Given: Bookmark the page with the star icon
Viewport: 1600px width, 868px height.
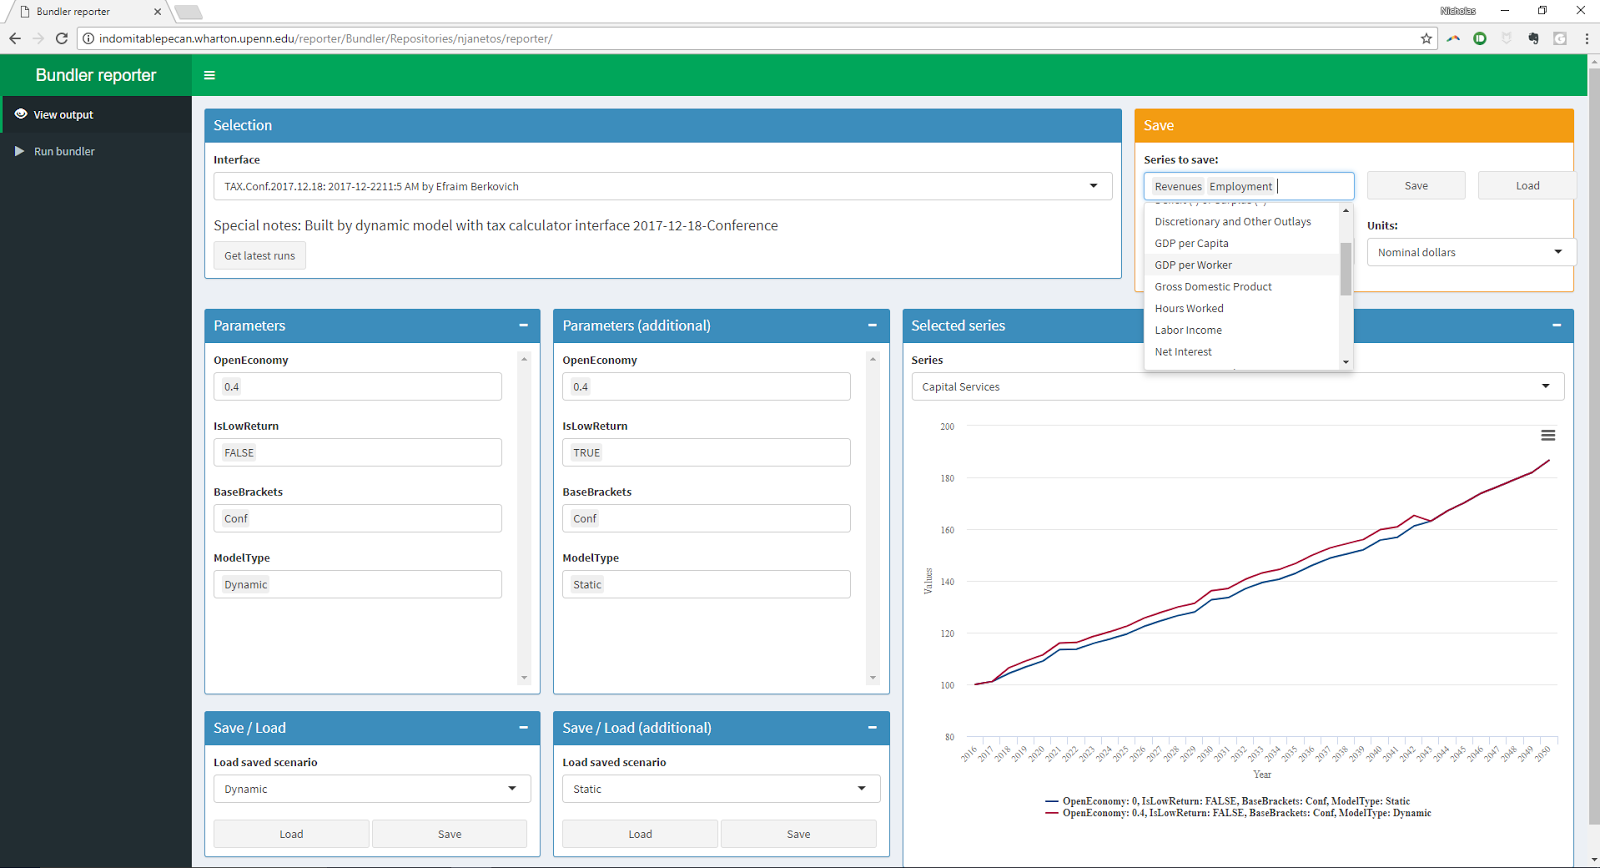Looking at the screenshot, I should pos(1426,38).
